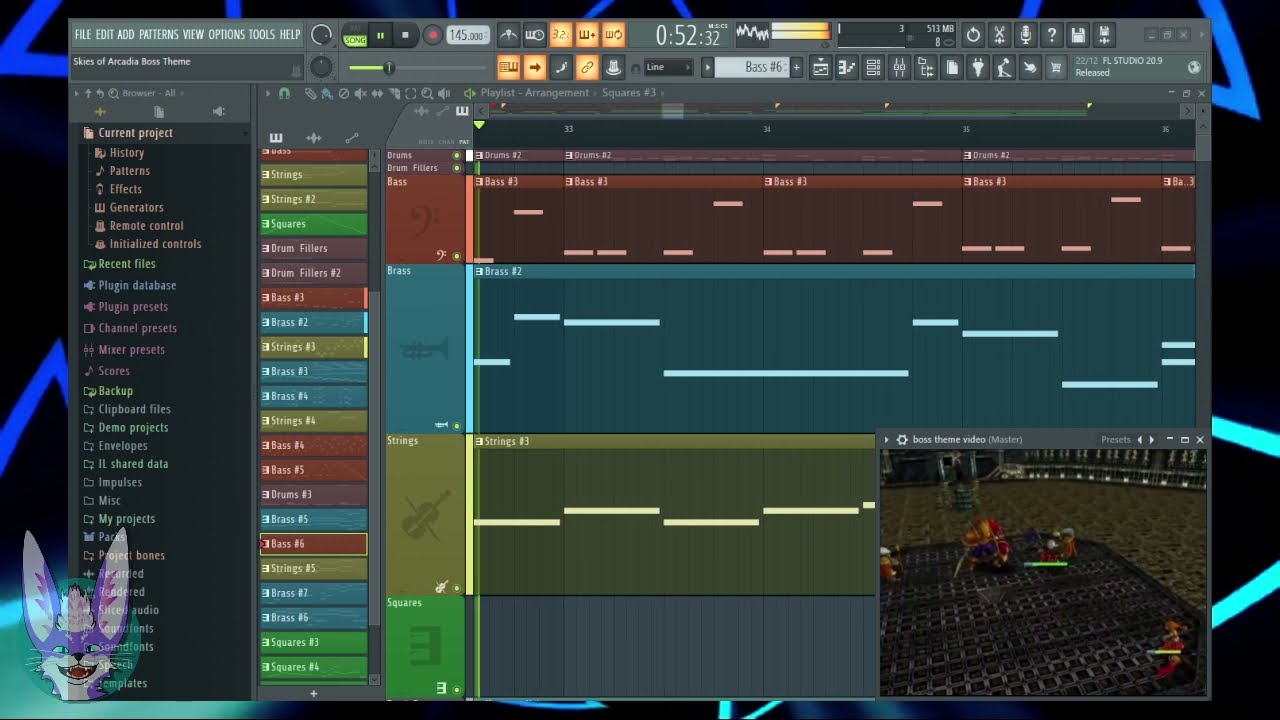This screenshot has width=1280, height=720.
Task: Click the 145.000 tempo field
Action: pos(467,35)
